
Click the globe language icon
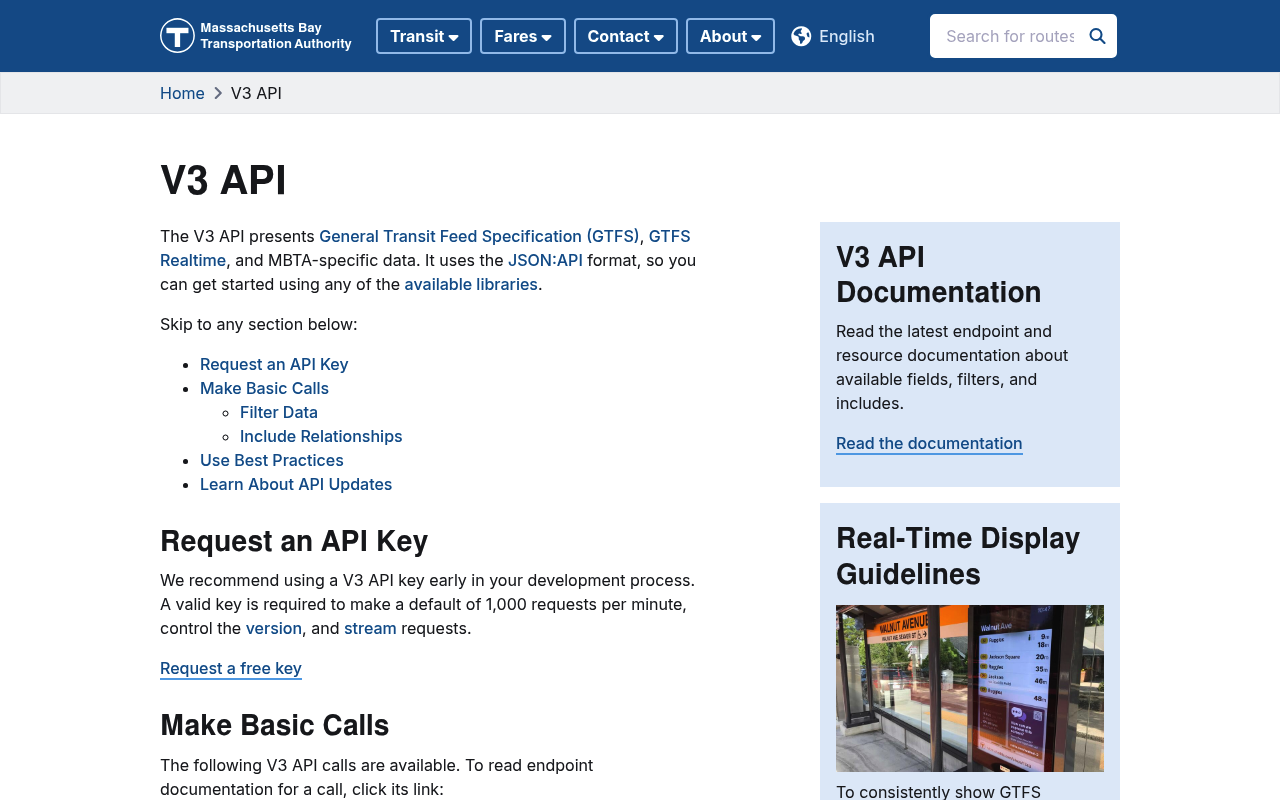(x=801, y=36)
